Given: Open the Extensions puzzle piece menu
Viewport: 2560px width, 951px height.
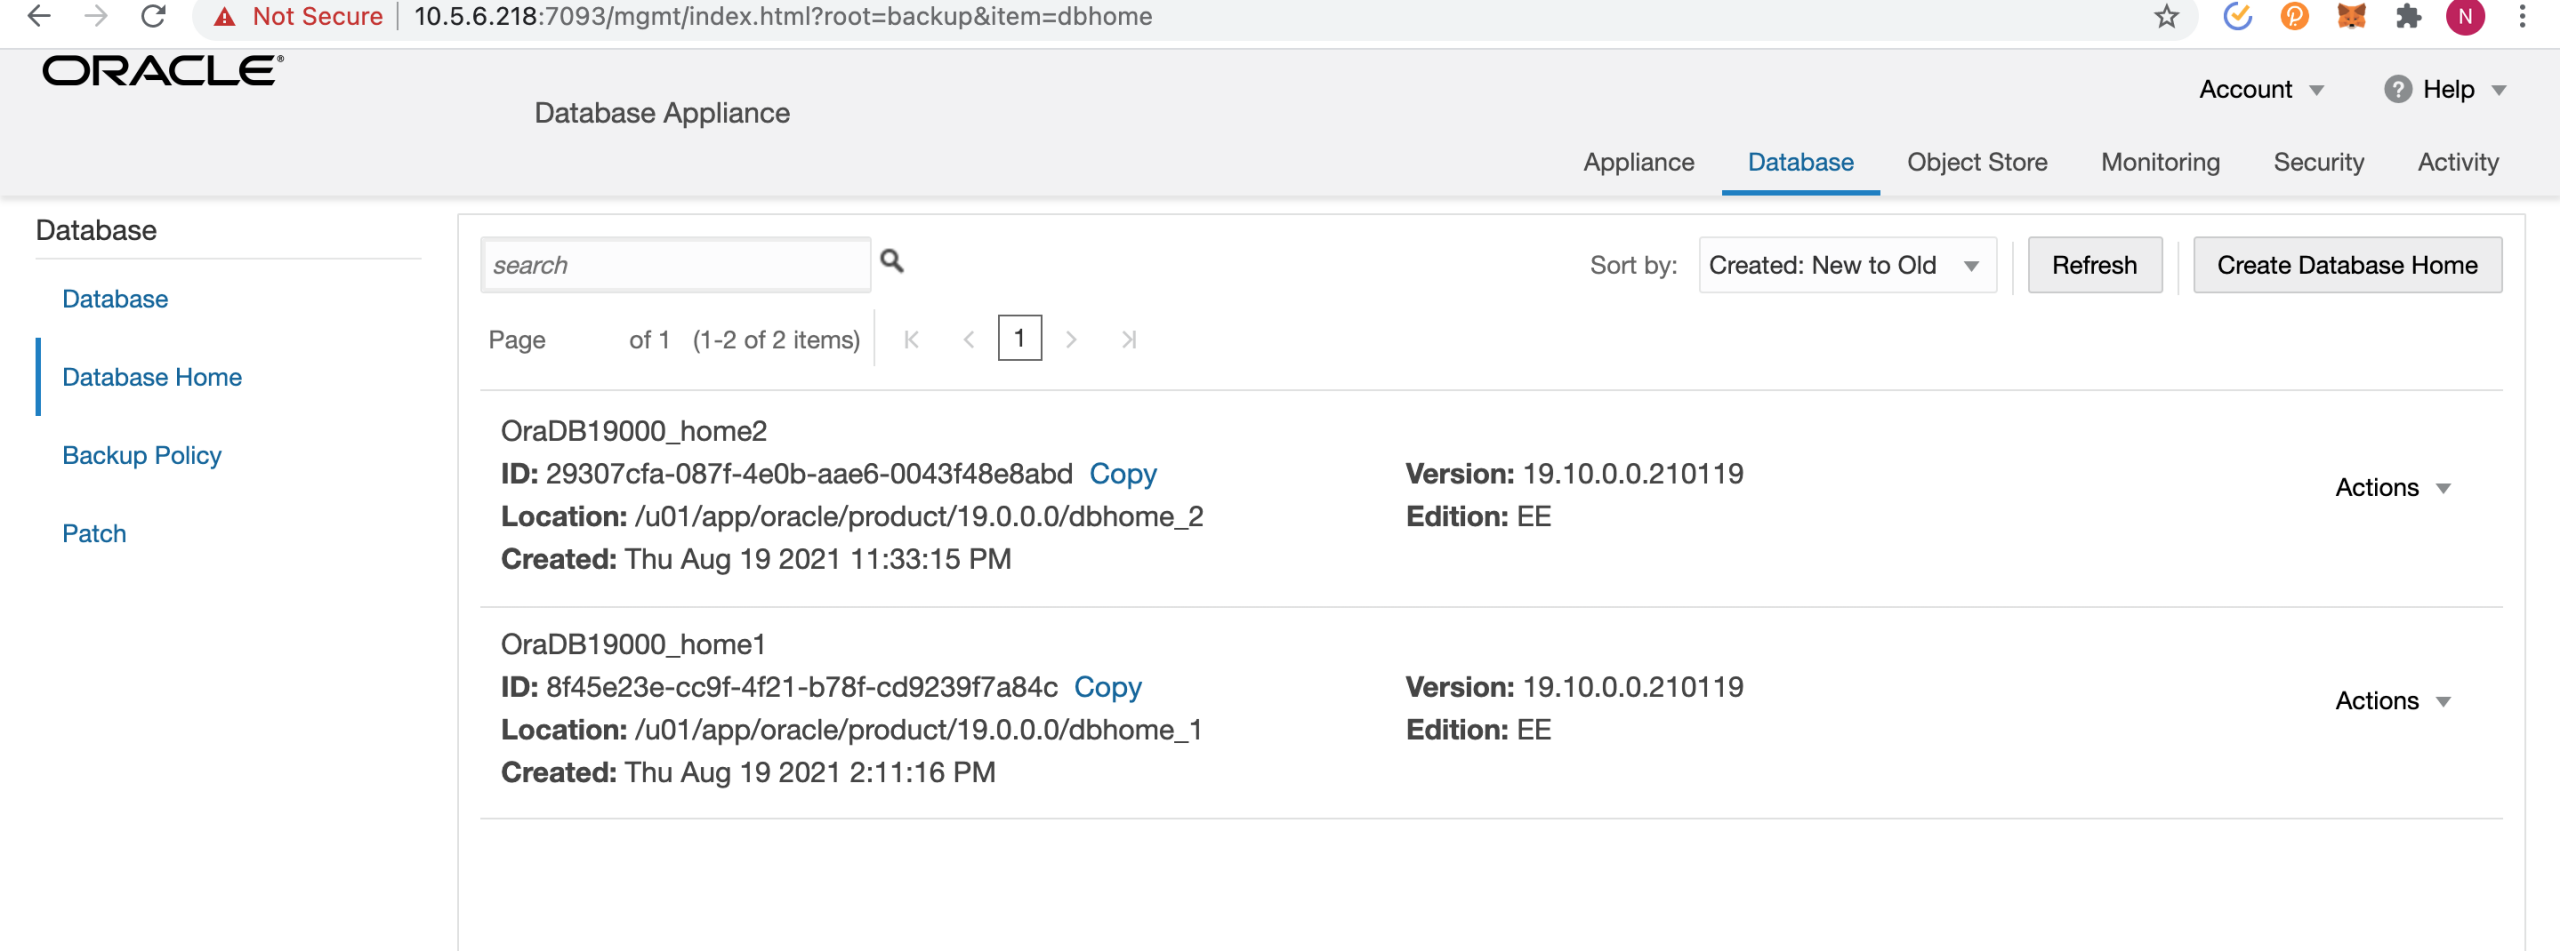Looking at the screenshot, I should point(2408,16).
